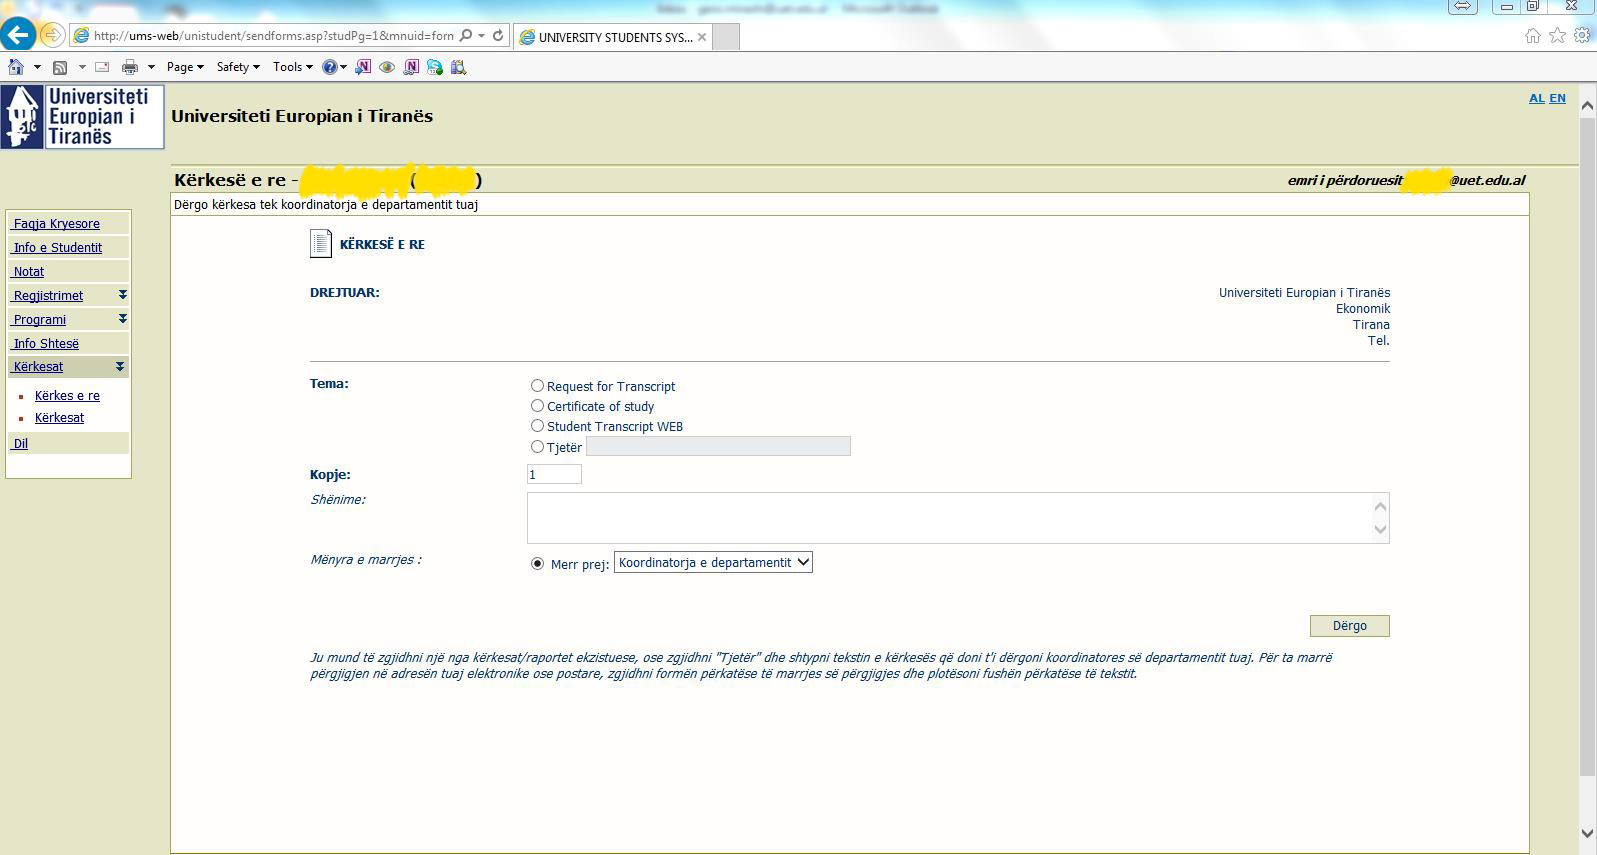Click the Kopje number field
The height and width of the screenshot is (855, 1597).
tap(554, 475)
